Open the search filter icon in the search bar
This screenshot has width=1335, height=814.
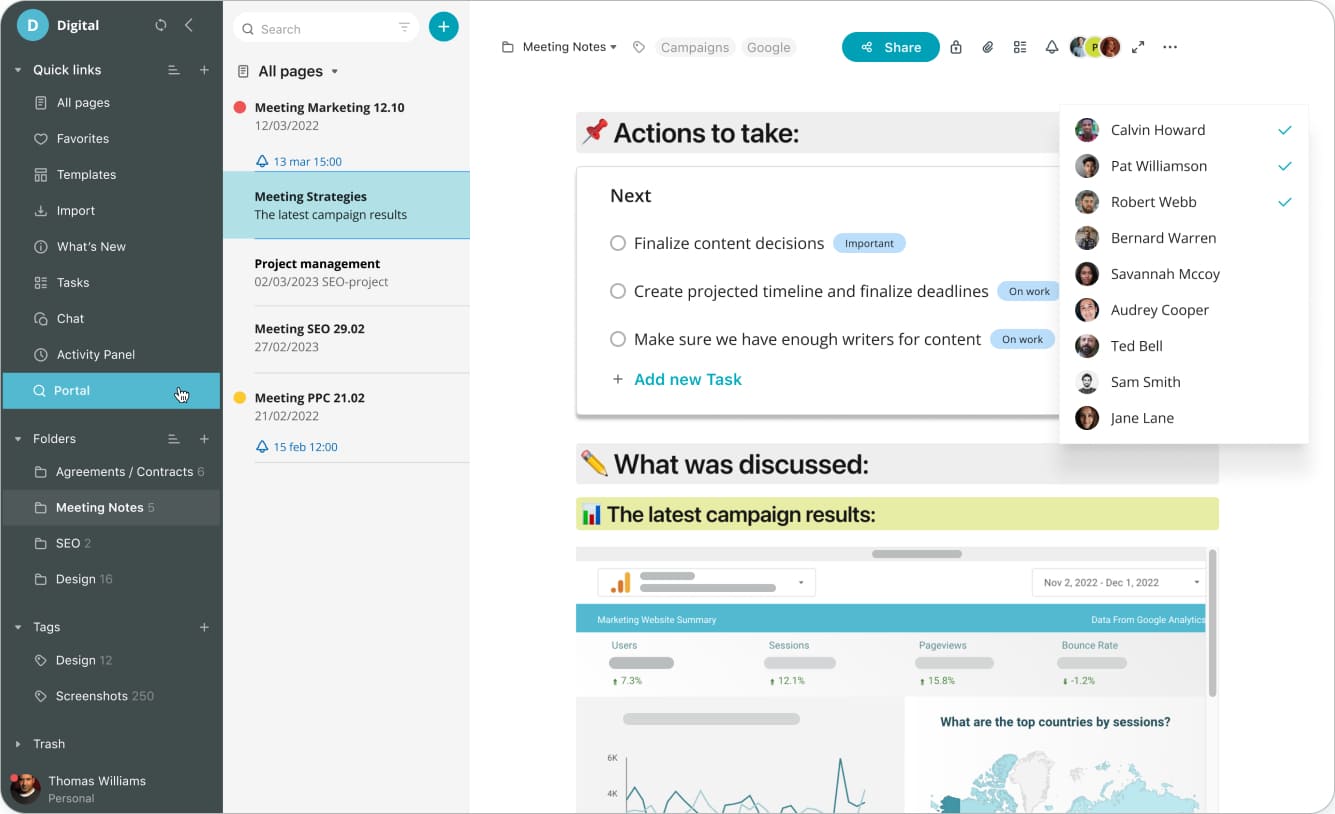[406, 28]
